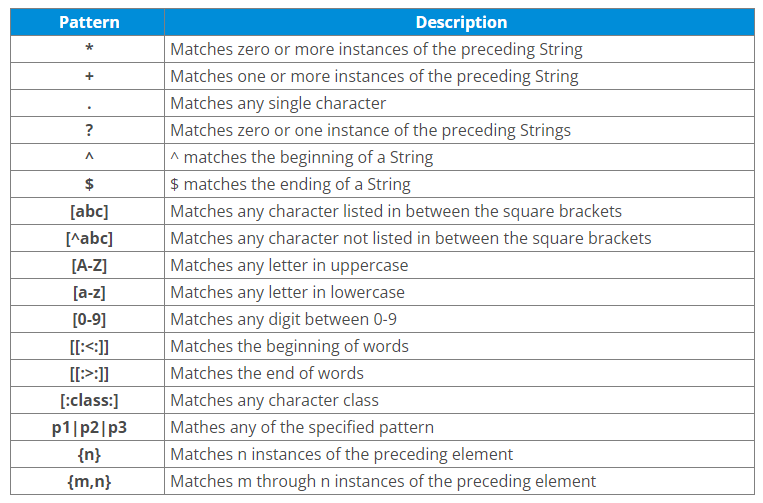The image size is (763, 503).
Task: Click 'Matches any single character' description
Action: click(278, 103)
